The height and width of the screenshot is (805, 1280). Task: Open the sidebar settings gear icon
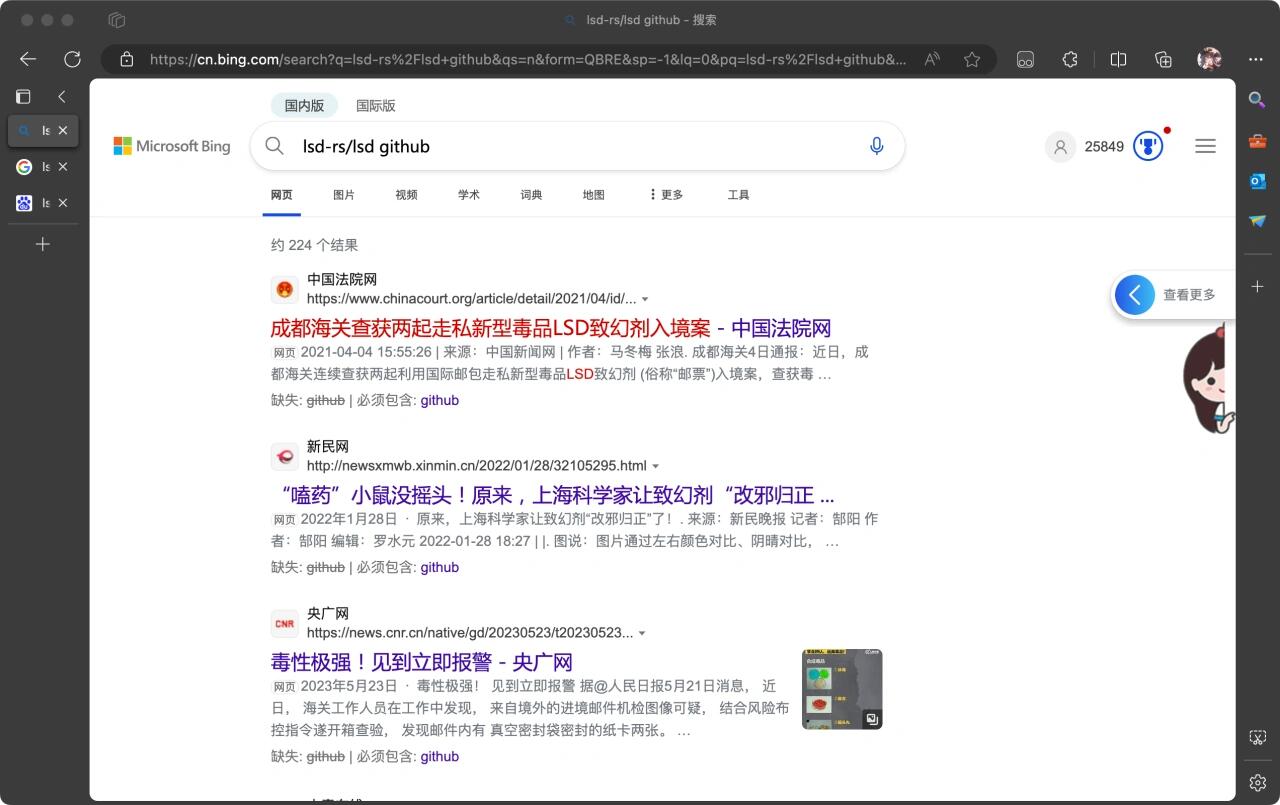pyautogui.click(x=1258, y=782)
